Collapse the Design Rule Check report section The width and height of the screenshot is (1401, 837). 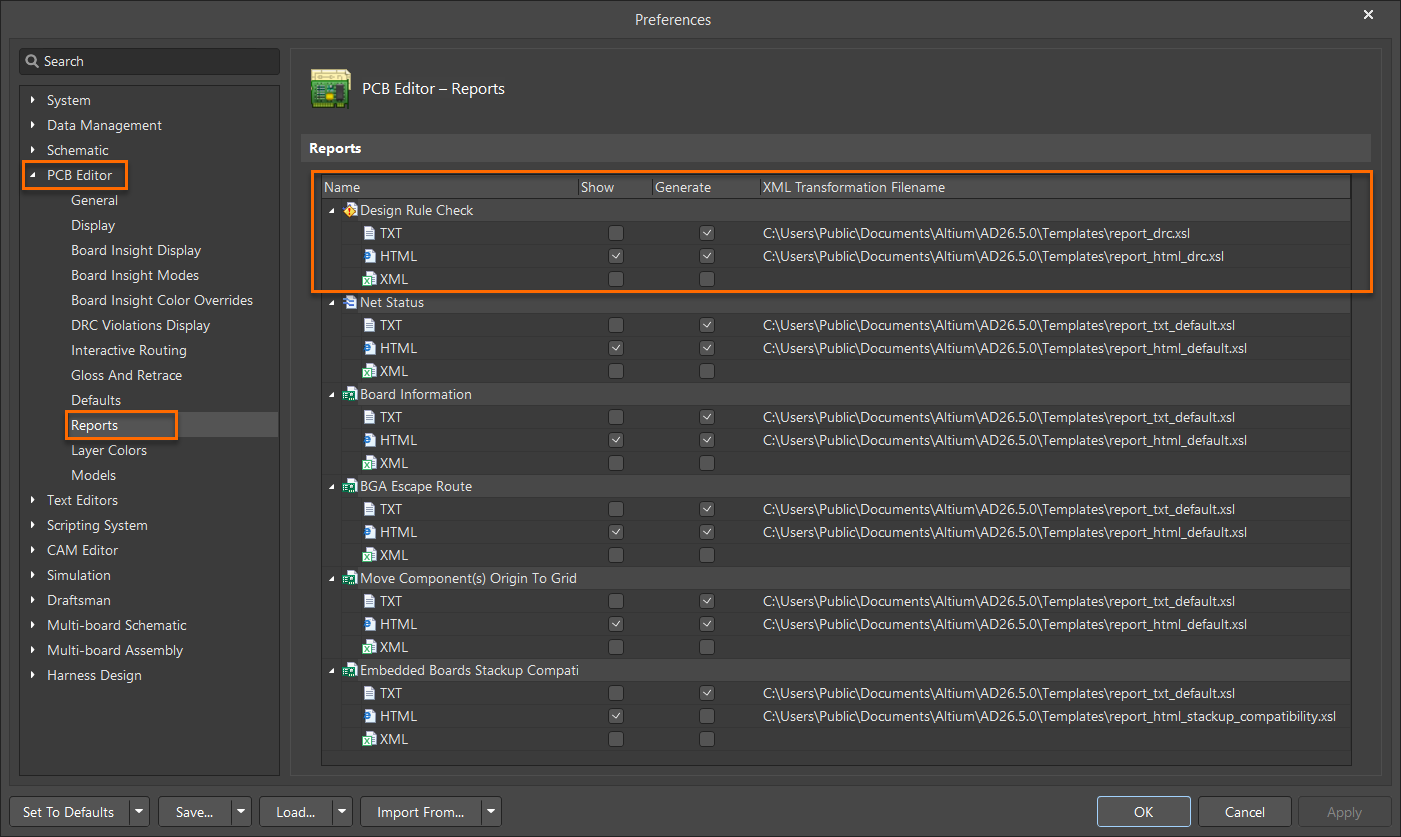[332, 210]
